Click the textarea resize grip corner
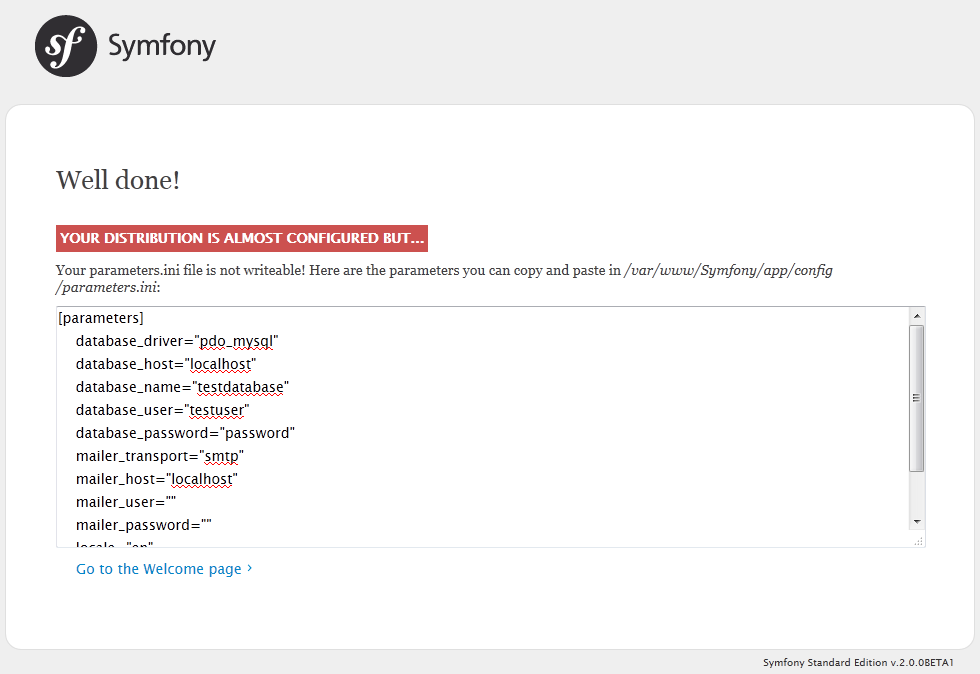Image resolution: width=980 pixels, height=674 pixels. [918, 541]
